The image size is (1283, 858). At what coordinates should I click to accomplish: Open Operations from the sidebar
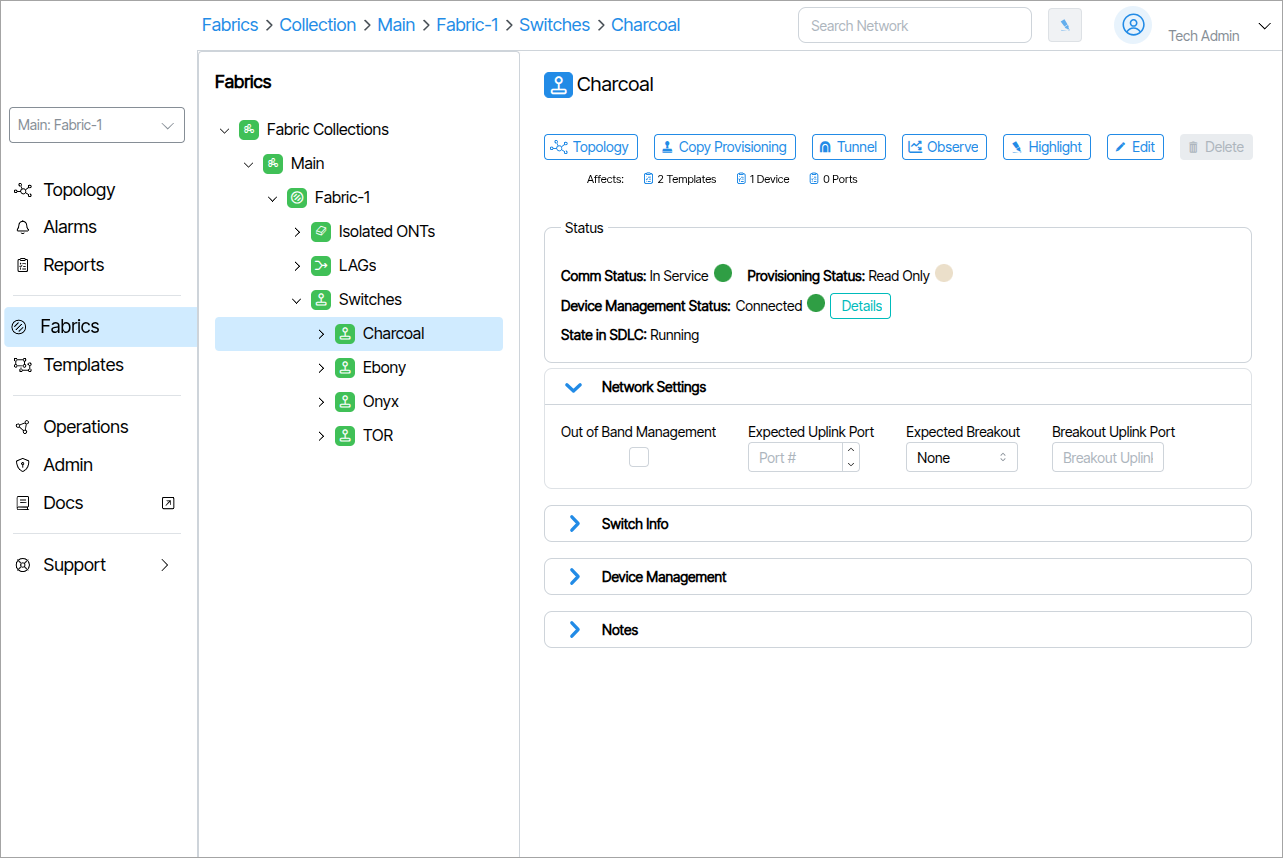(x=86, y=427)
